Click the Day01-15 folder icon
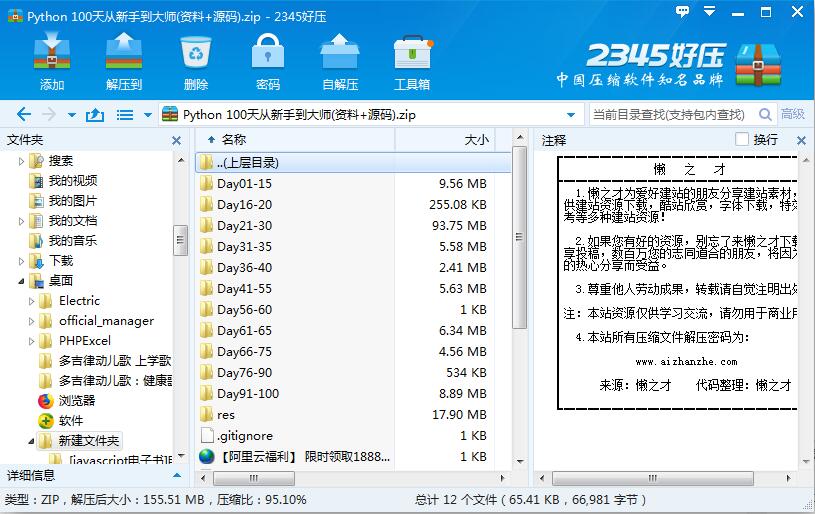Image resolution: width=815 pixels, height=514 pixels. point(207,183)
